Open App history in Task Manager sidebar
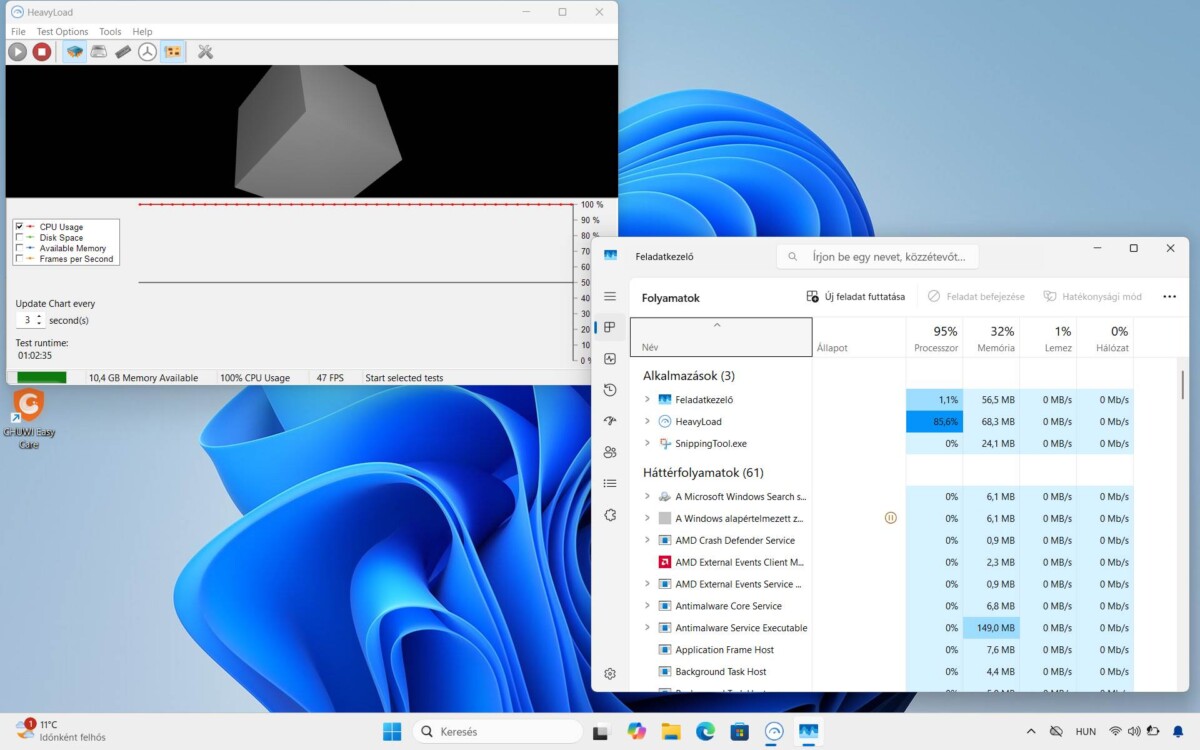Viewport: 1200px width, 750px height. (609, 389)
